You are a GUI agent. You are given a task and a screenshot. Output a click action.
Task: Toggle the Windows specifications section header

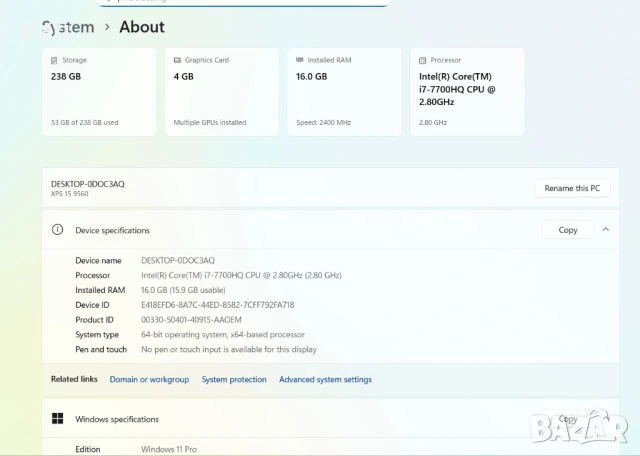117,419
